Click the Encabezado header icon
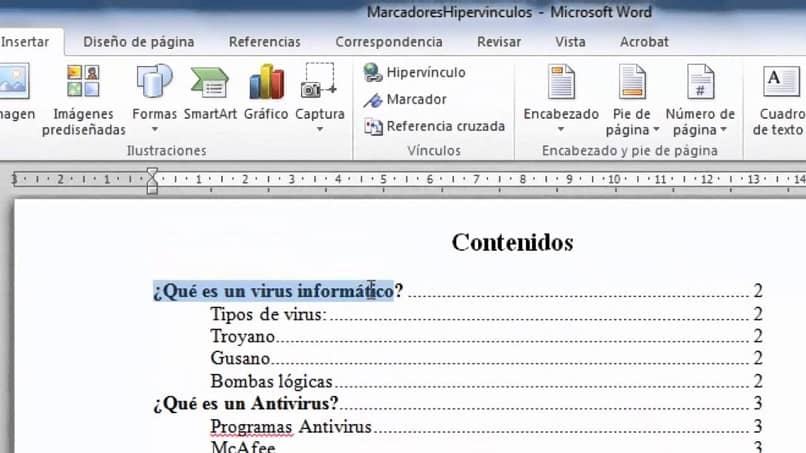806x453 pixels. [561, 82]
